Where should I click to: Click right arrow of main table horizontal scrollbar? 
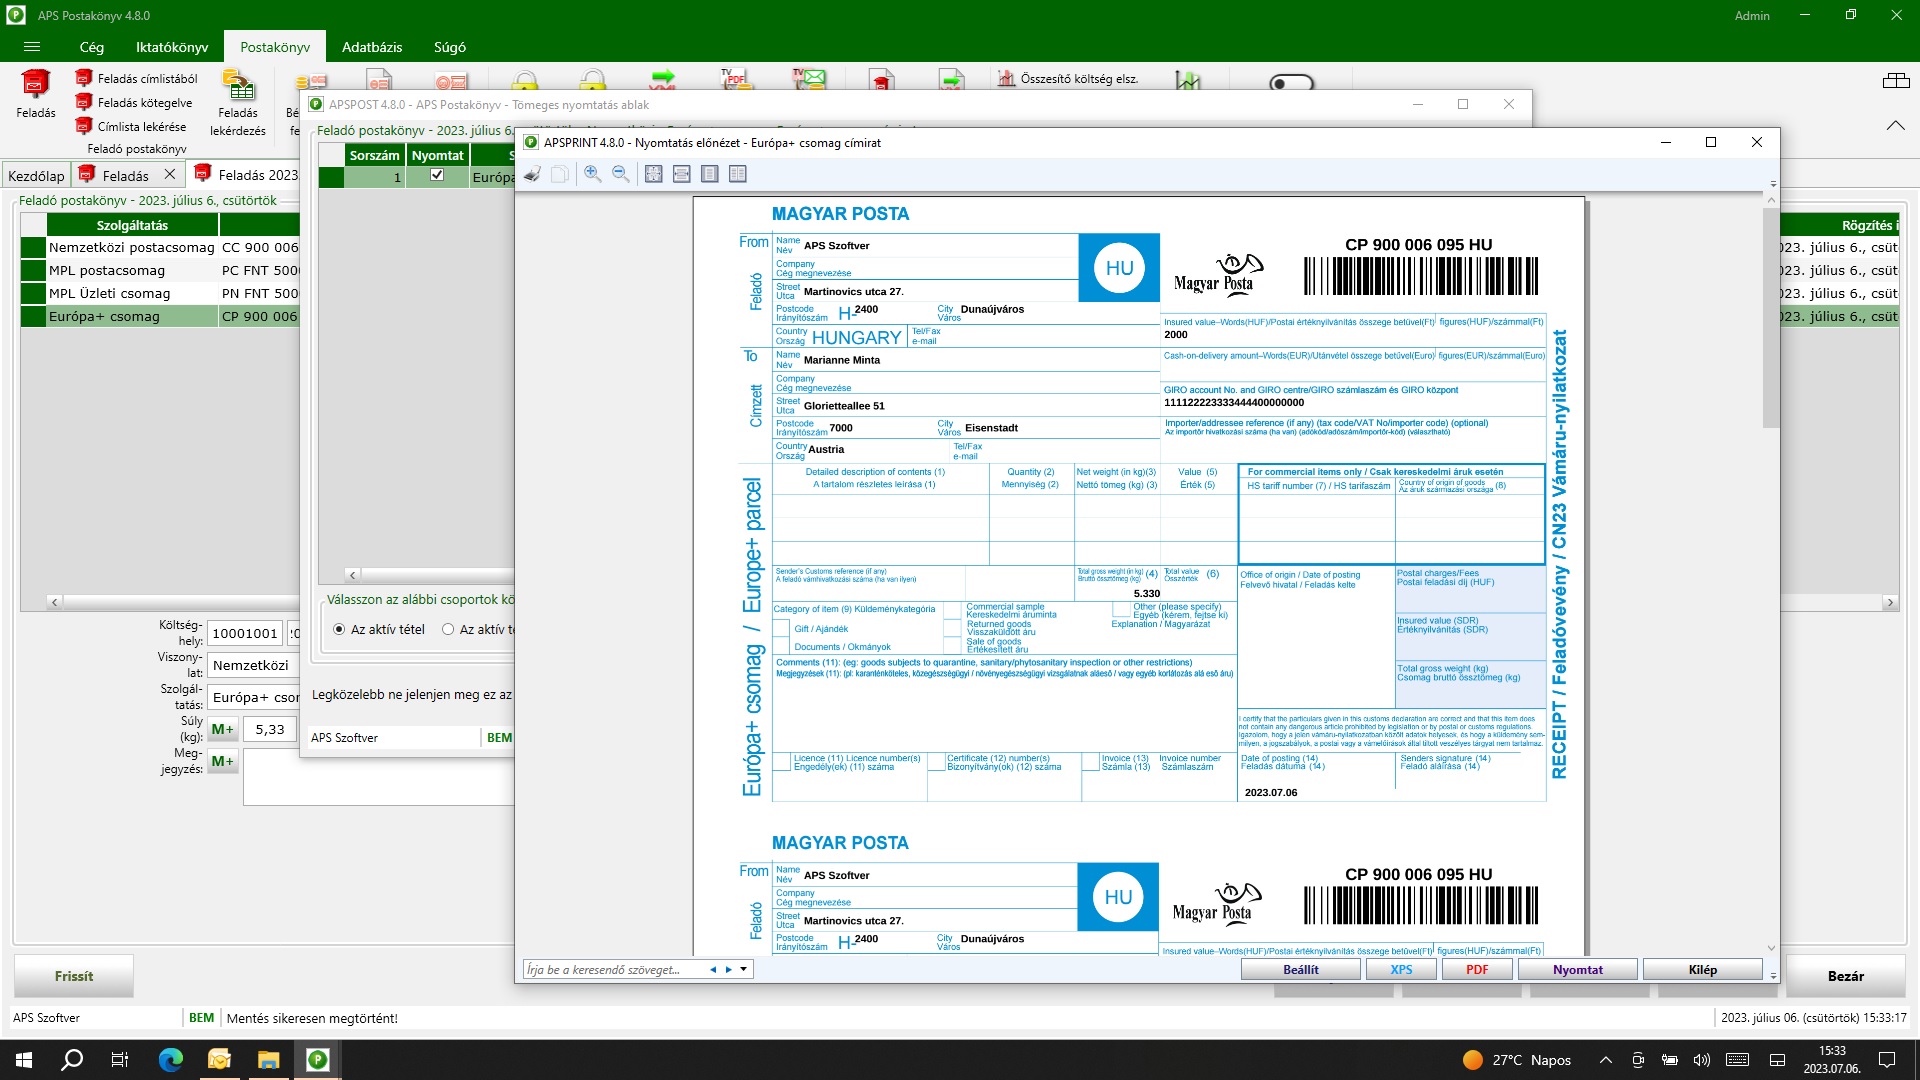[x=1890, y=603]
